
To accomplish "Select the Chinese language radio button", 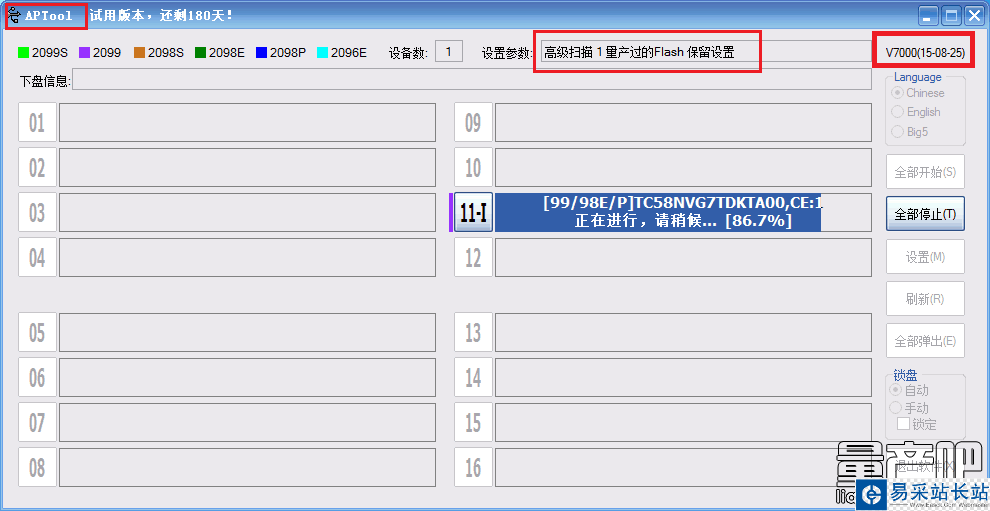I will (x=897, y=93).
